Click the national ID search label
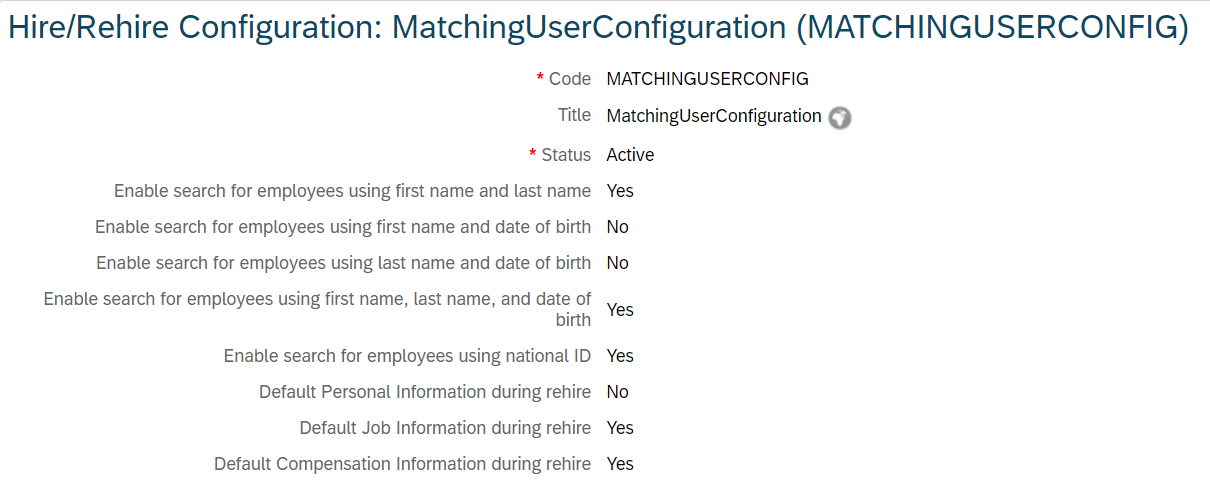Image resolution: width=1210 pixels, height=488 pixels. 408,356
